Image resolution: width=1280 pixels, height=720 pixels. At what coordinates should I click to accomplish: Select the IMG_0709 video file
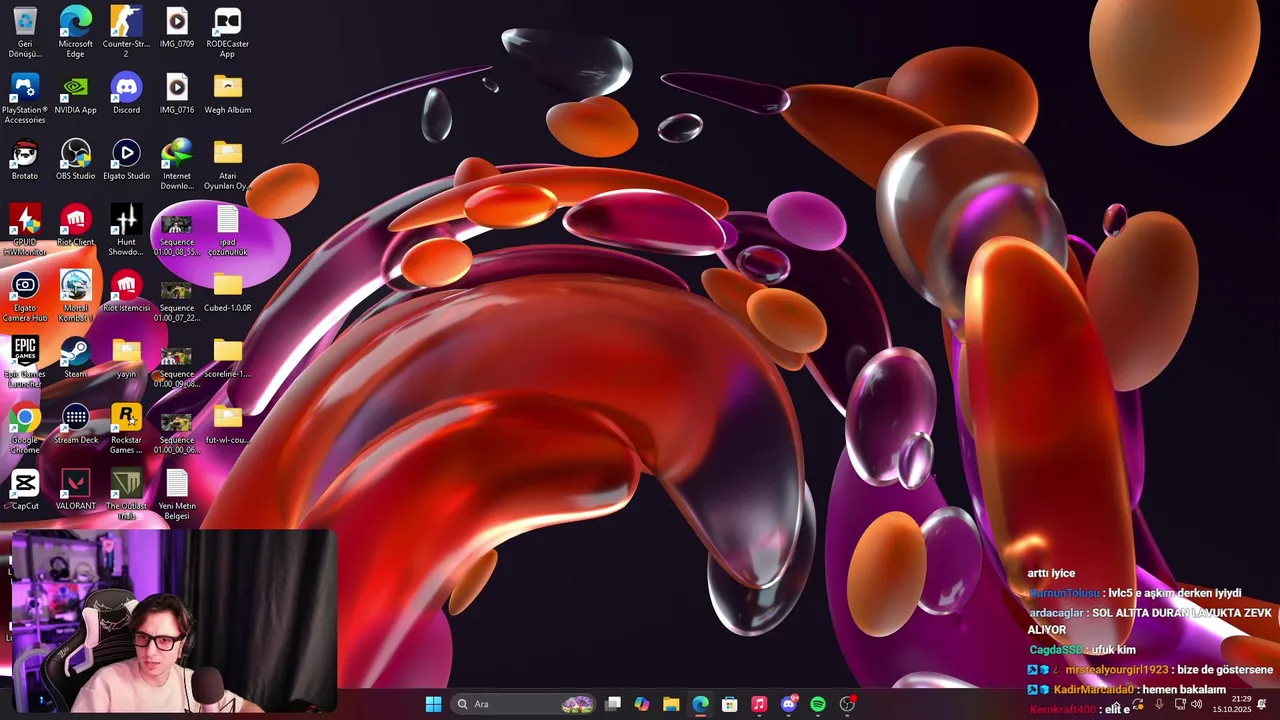(x=177, y=27)
